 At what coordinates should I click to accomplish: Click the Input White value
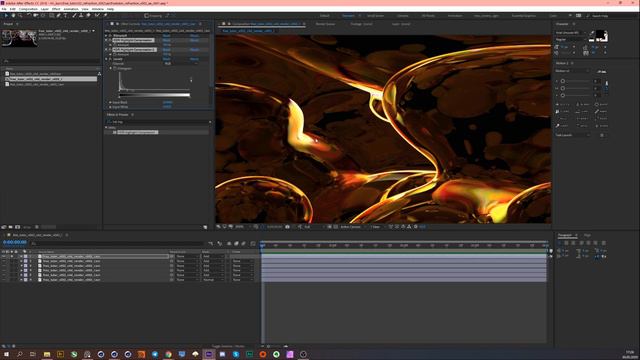[167, 107]
